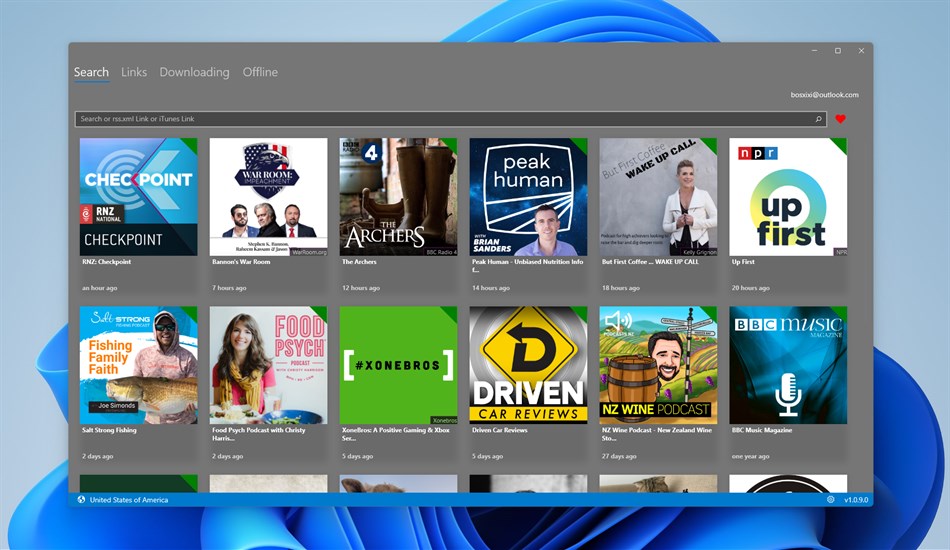
Task: Go to the Downloading tab
Action: (x=194, y=72)
